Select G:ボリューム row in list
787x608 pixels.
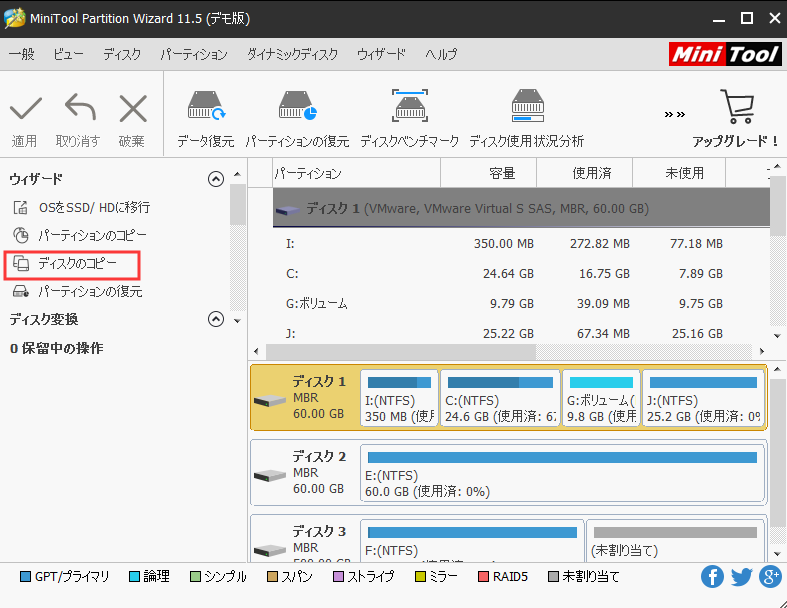coord(521,304)
